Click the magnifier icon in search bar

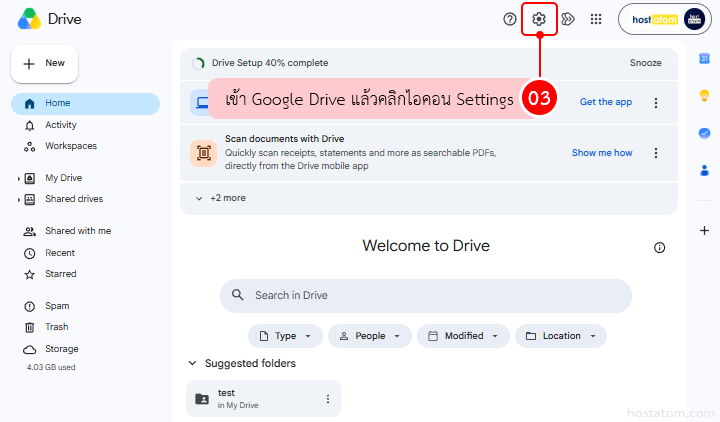pos(237,295)
